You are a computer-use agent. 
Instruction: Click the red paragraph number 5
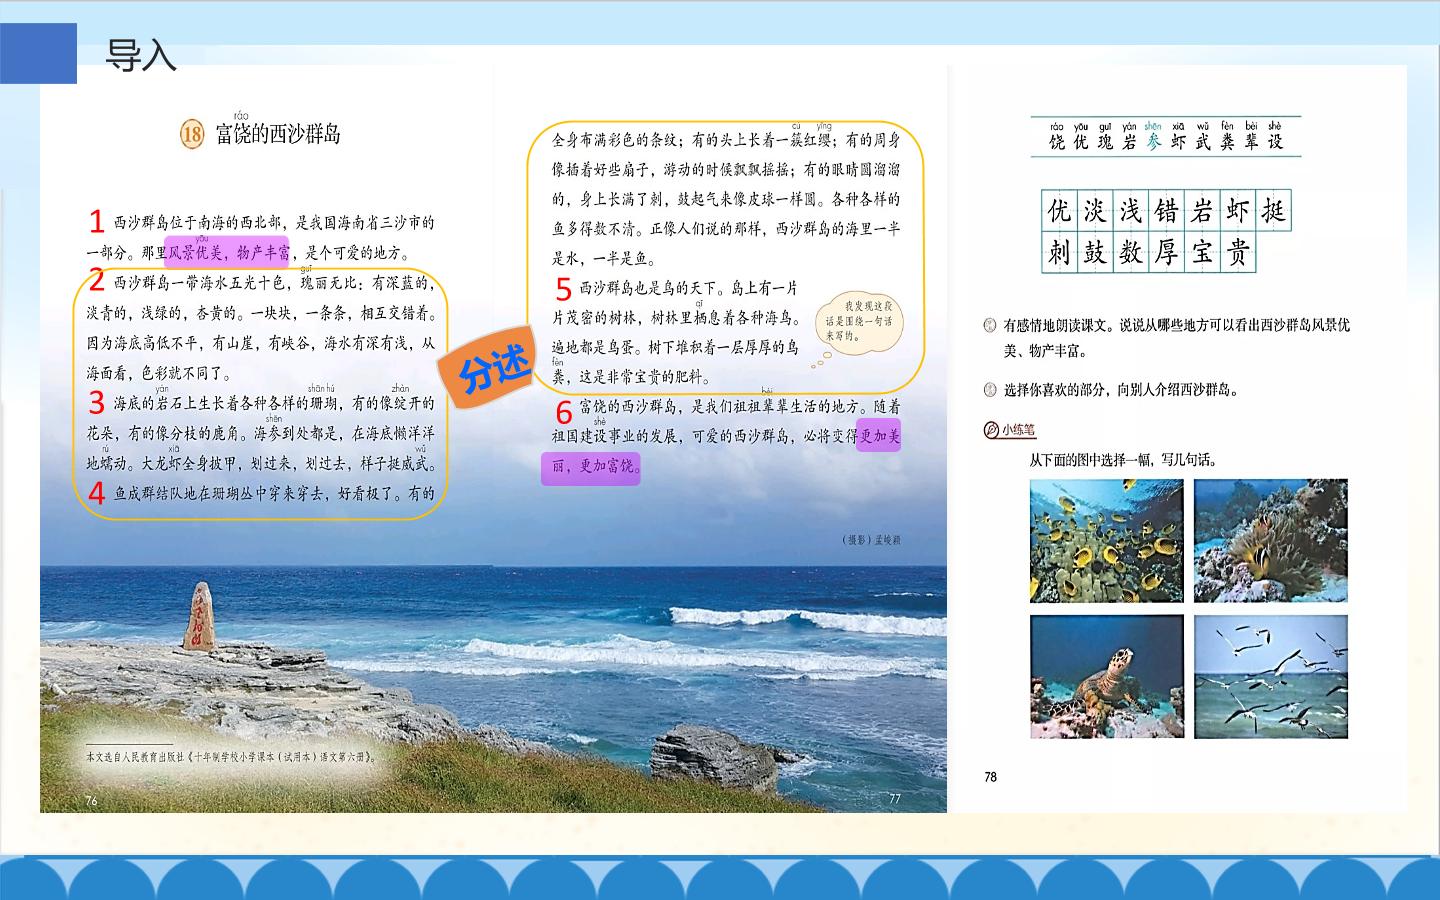[564, 289]
